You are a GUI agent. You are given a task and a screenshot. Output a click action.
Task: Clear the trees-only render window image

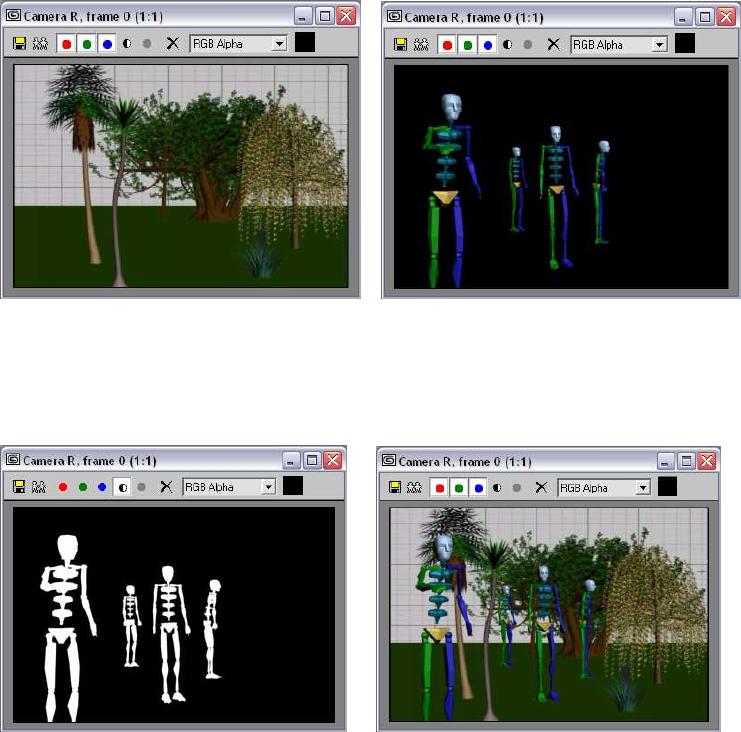[x=172, y=43]
